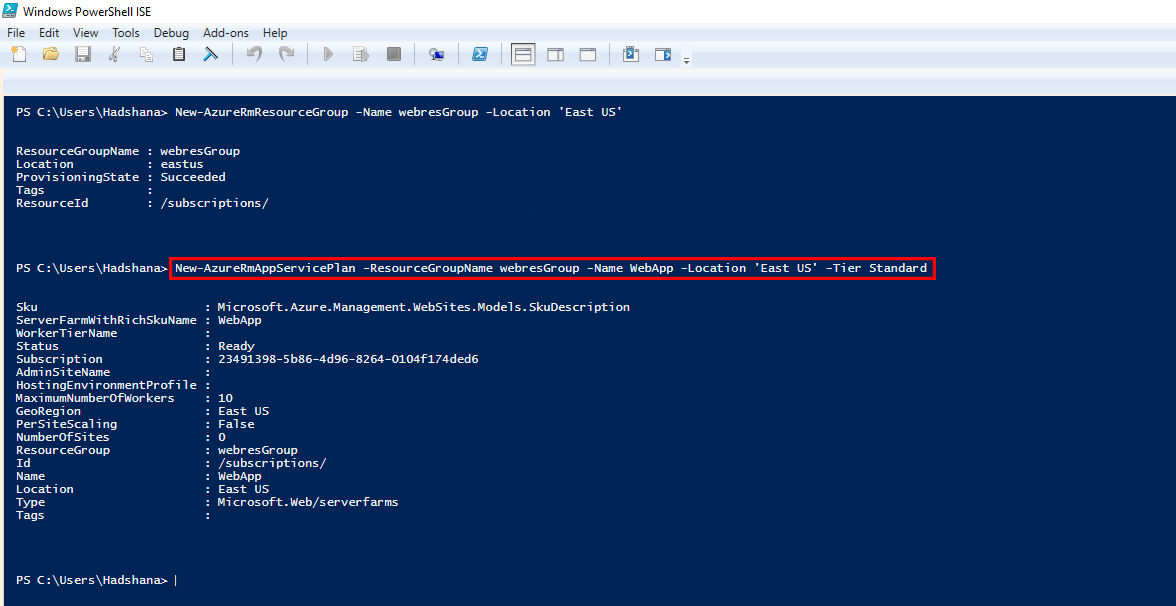1176x606 pixels.
Task: Click the New-AzureRmResourceGroup command text
Action: coord(399,112)
